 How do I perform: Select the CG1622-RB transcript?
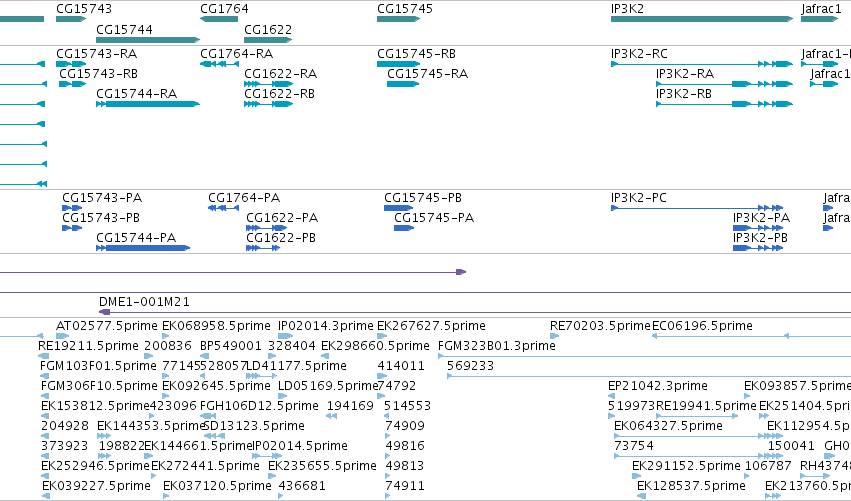pos(268,104)
